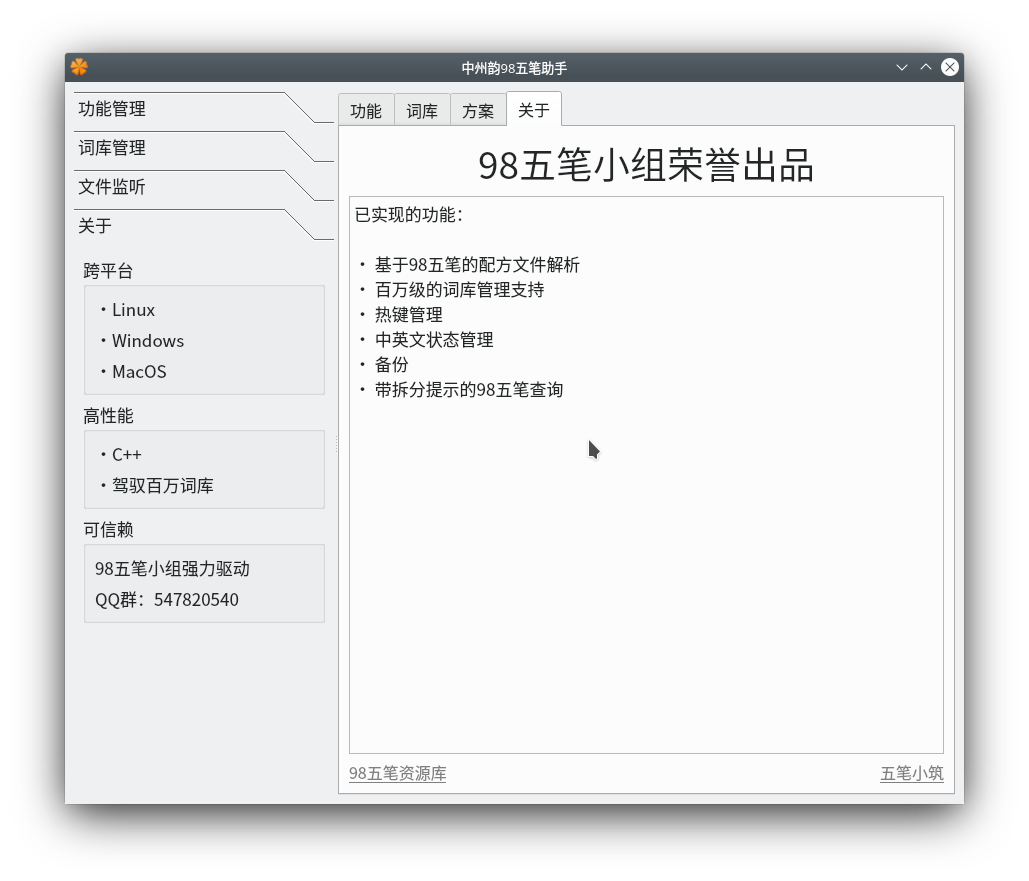1029x881 pixels.
Task: Select 关于 in the left sidebar
Action: coord(93,226)
